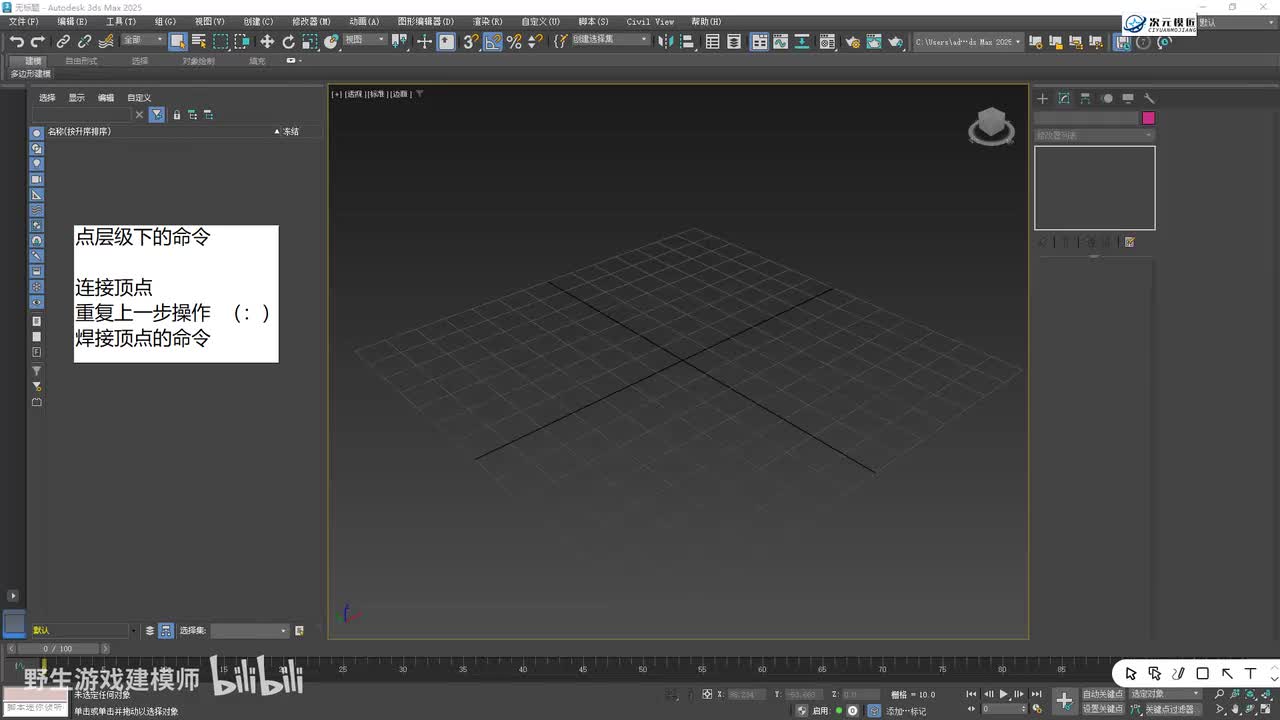1280x720 pixels.
Task: Activate the Select and Move tool
Action: (267, 41)
